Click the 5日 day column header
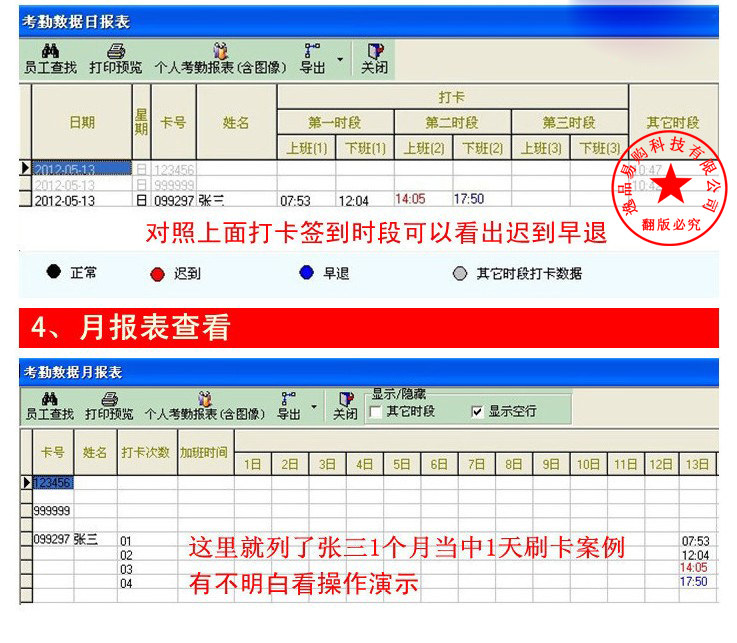Screen dimensions: 737x643 pos(402,464)
